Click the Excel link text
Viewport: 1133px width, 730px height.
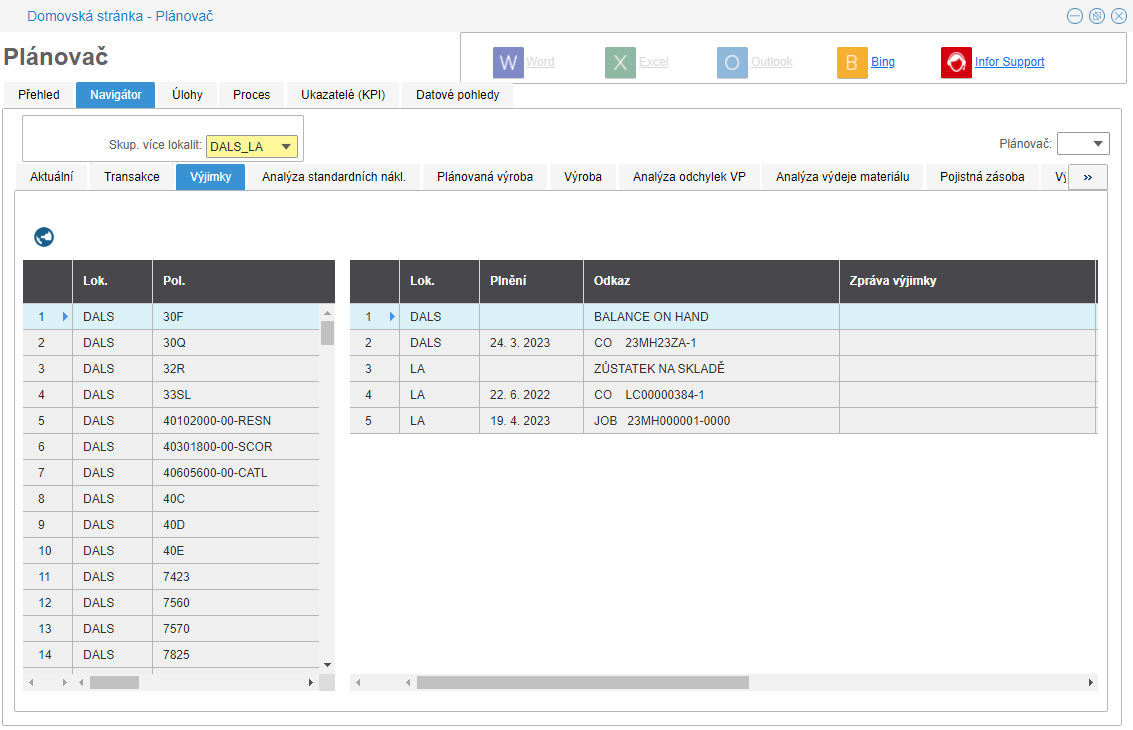653,62
